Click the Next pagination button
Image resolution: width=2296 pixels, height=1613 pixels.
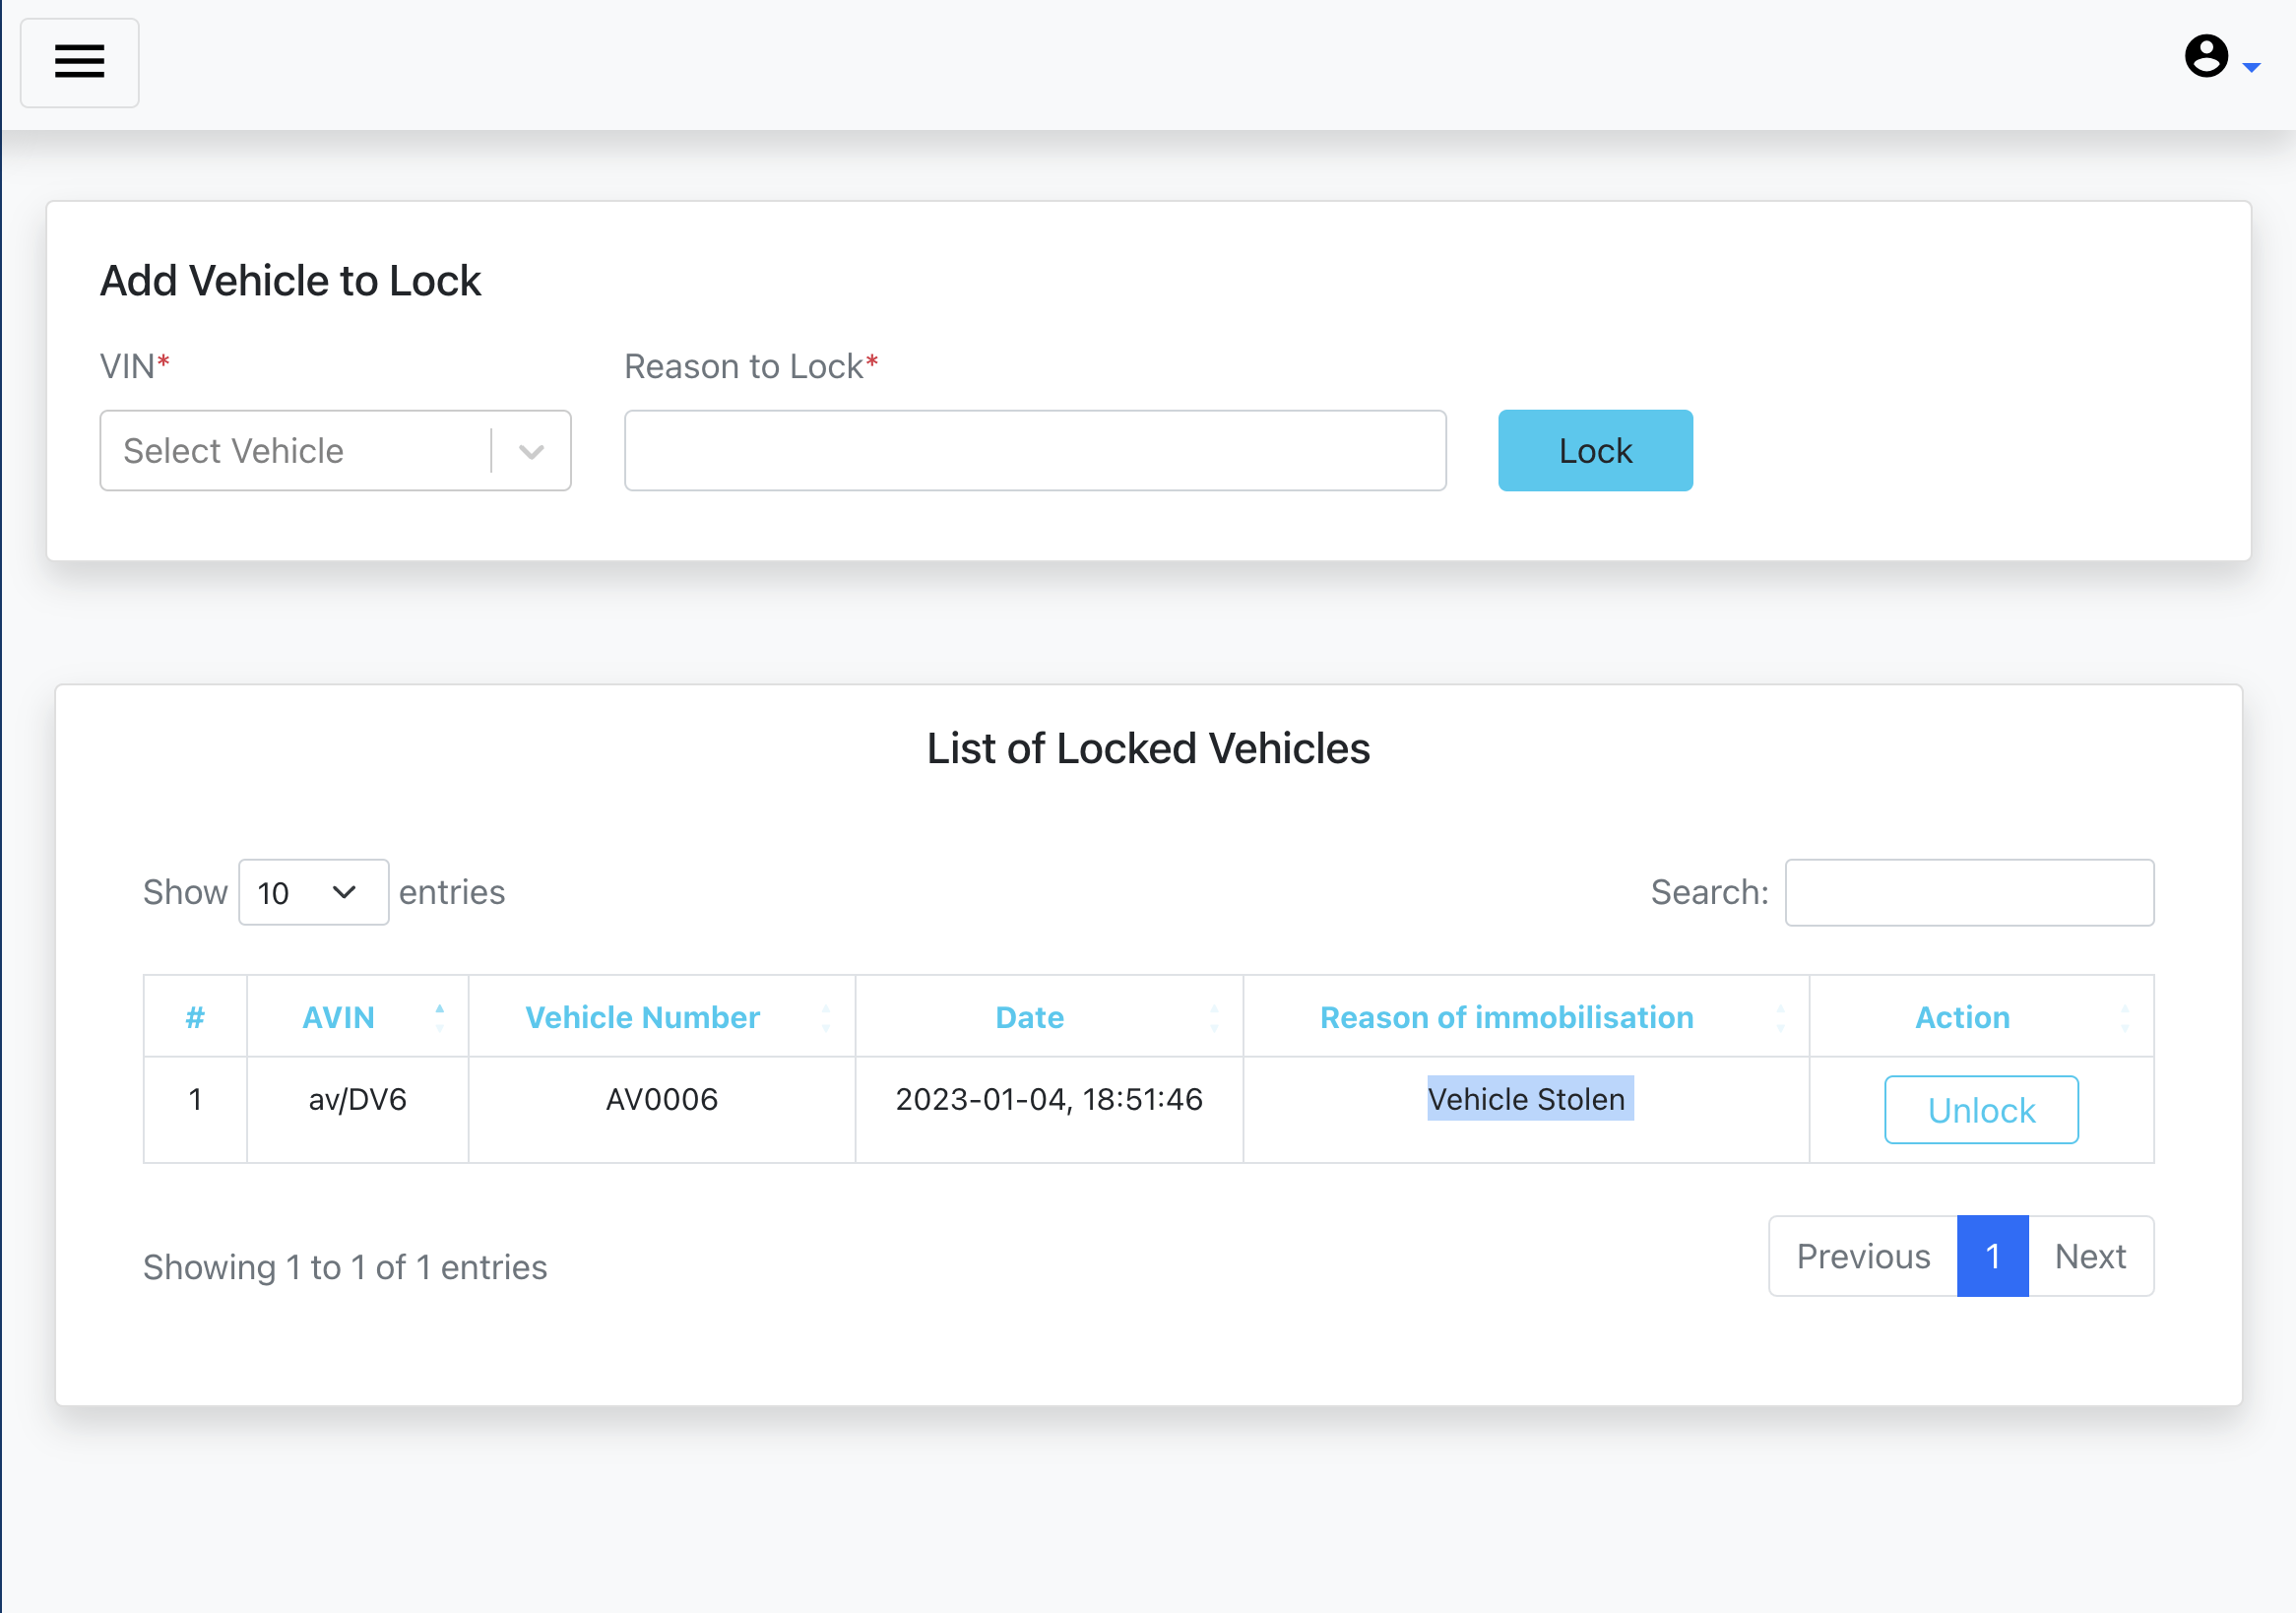(2090, 1256)
